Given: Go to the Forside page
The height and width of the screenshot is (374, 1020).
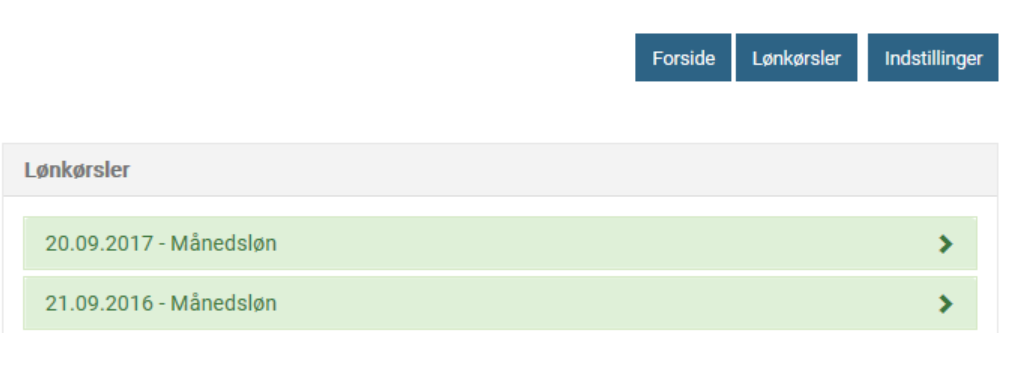Looking at the screenshot, I should [x=683, y=58].
